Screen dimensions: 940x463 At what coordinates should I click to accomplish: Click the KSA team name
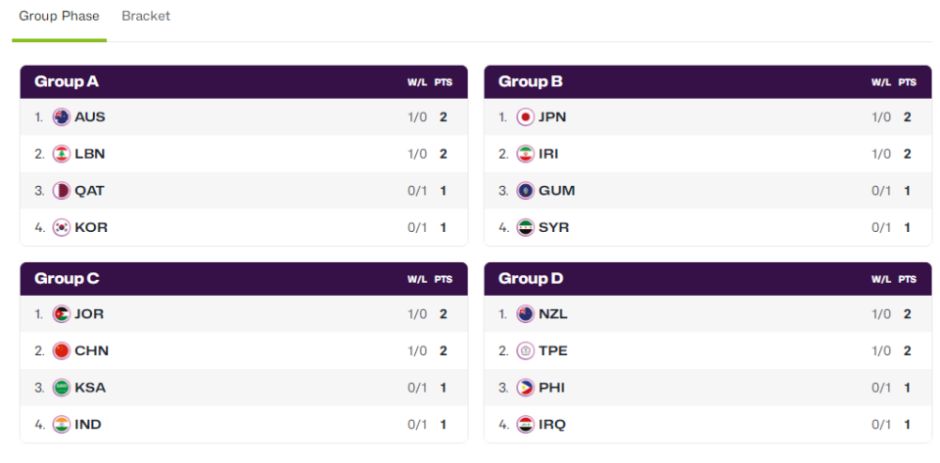pos(90,388)
